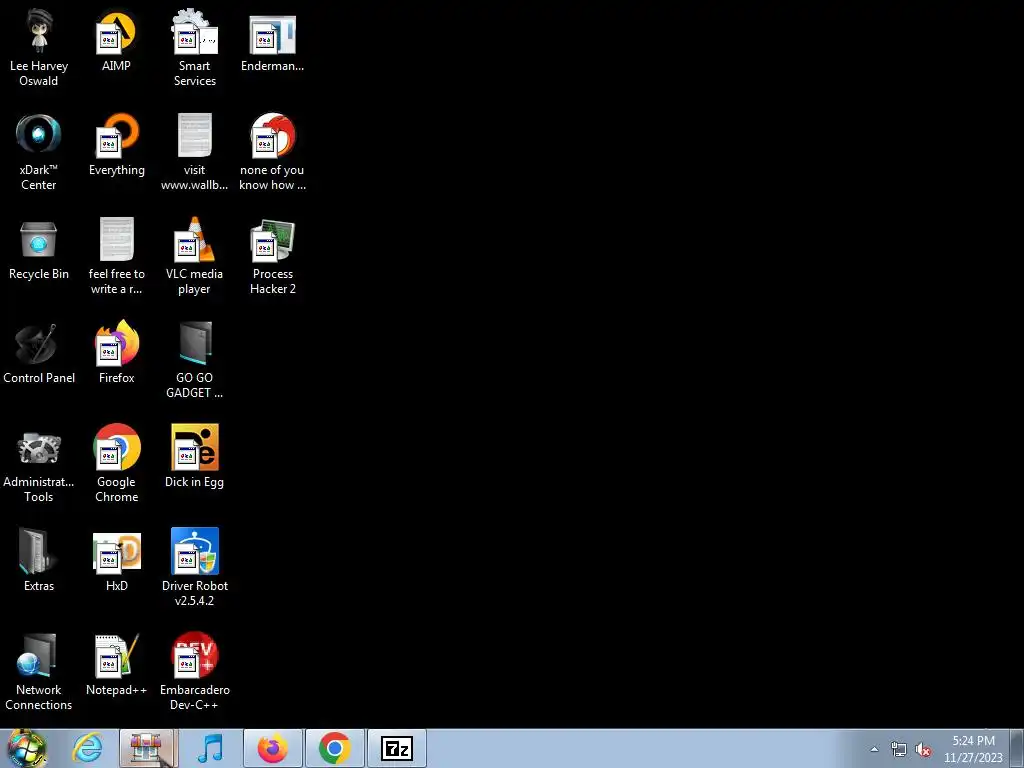Select the 'feel free to write a r...' file
1024x768 pixels.
coord(116,256)
